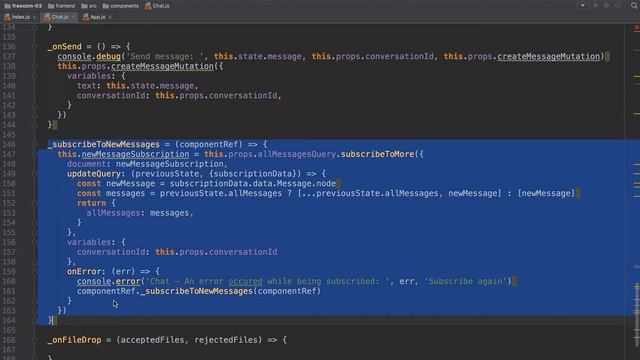Click 'console.debug' on line 137

[89, 56]
